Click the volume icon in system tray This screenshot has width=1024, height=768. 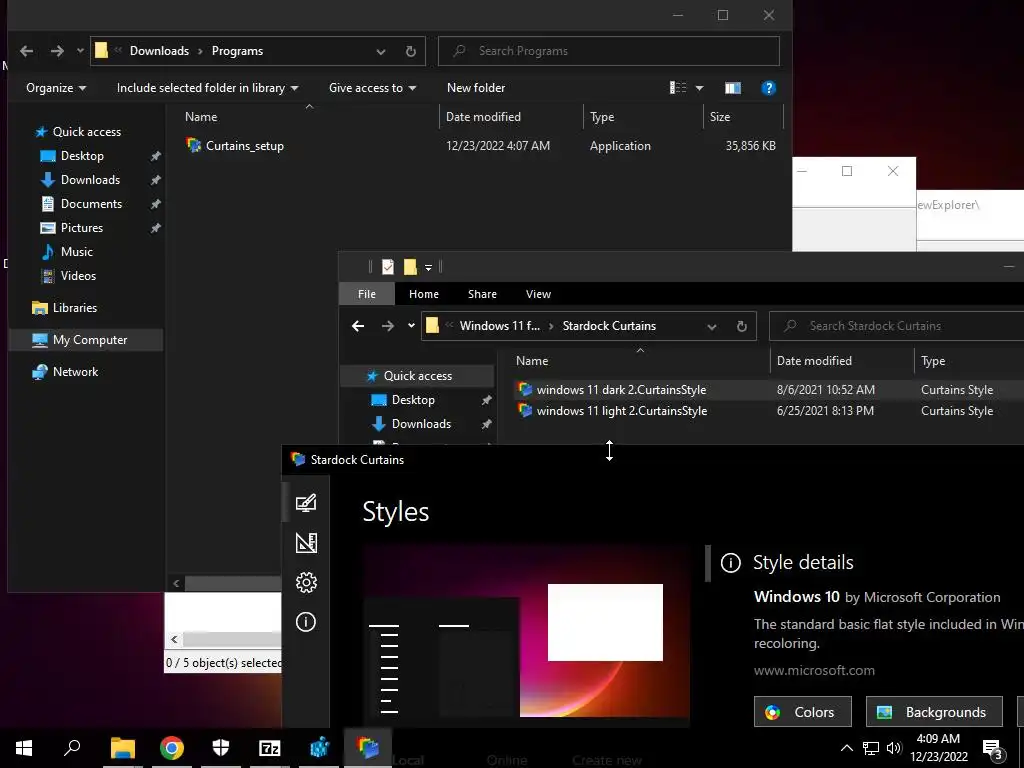click(894, 748)
